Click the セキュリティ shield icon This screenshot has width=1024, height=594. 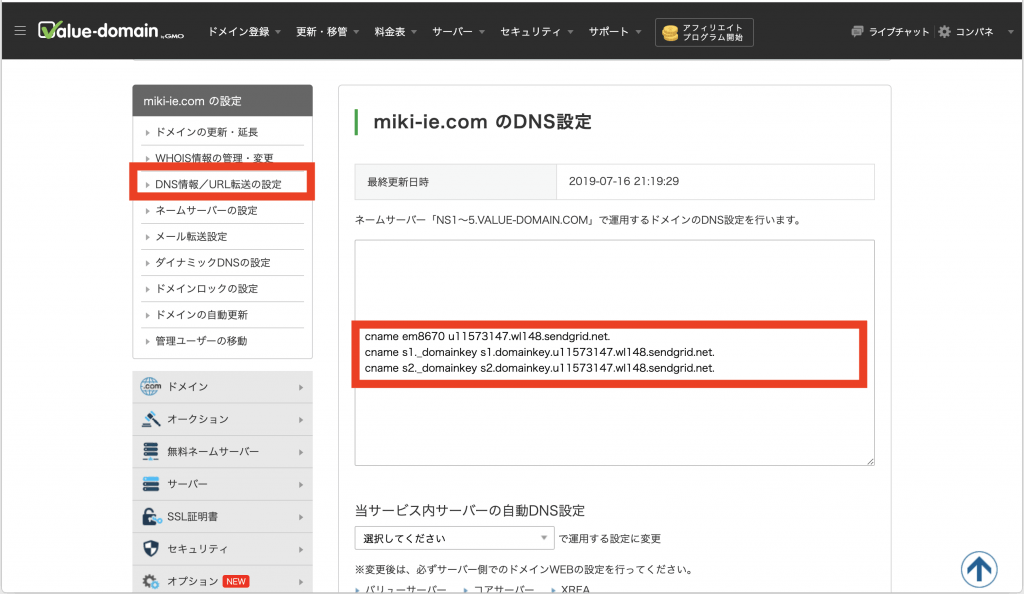click(151, 549)
